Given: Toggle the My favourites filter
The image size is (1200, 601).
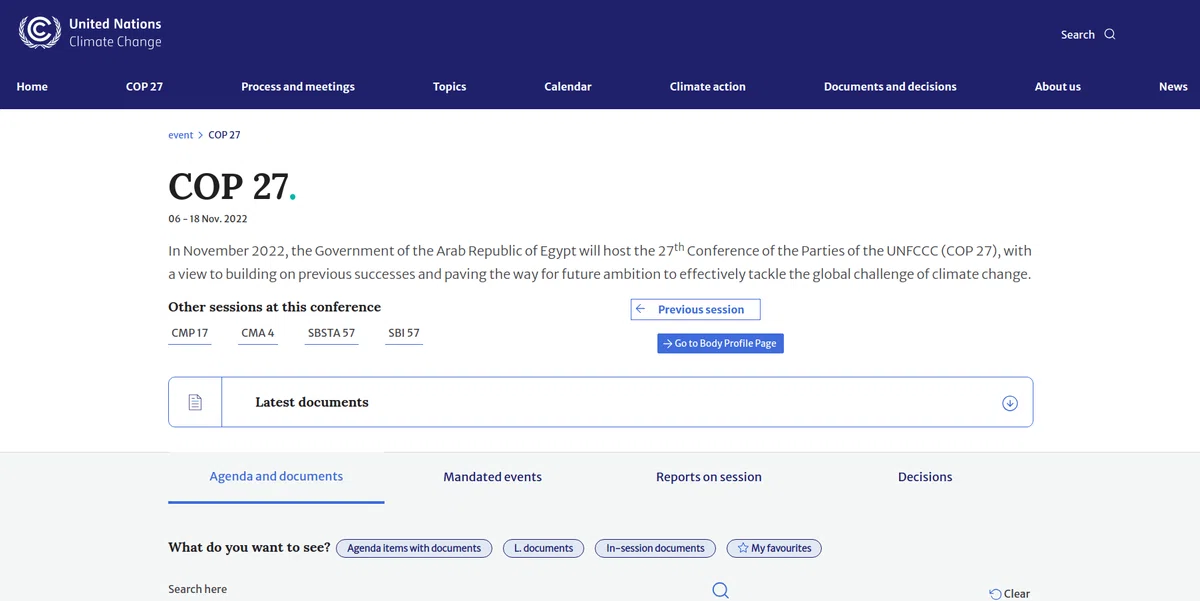Looking at the screenshot, I should point(774,548).
